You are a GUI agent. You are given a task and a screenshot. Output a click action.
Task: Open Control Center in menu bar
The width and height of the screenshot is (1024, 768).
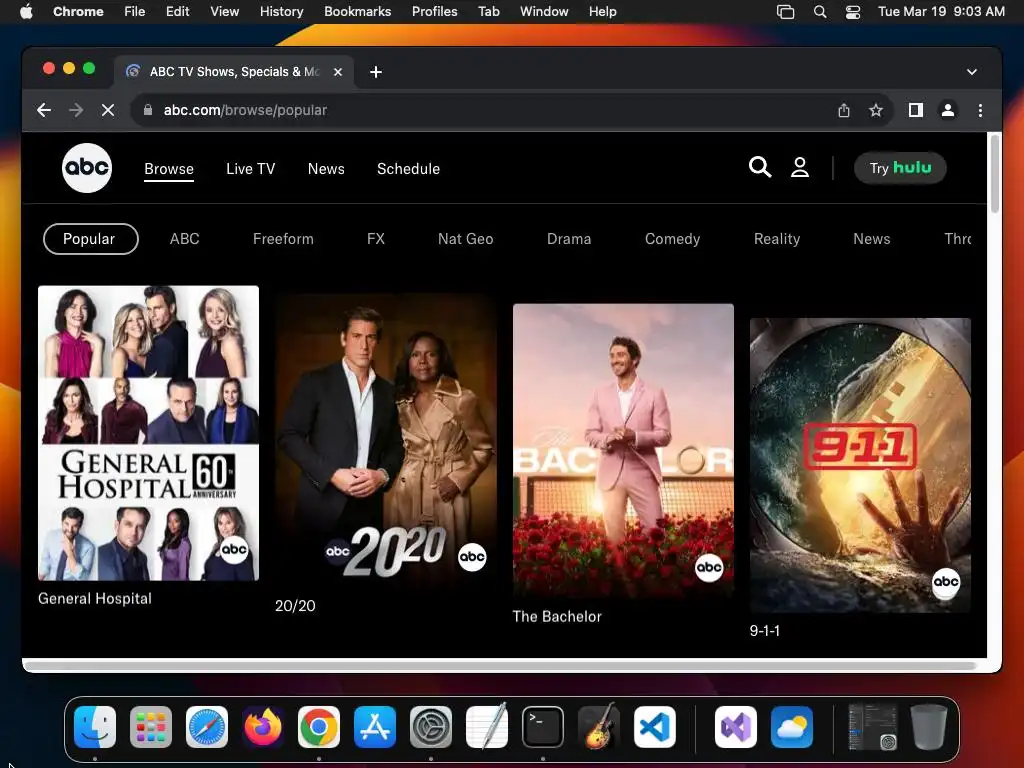click(x=852, y=11)
